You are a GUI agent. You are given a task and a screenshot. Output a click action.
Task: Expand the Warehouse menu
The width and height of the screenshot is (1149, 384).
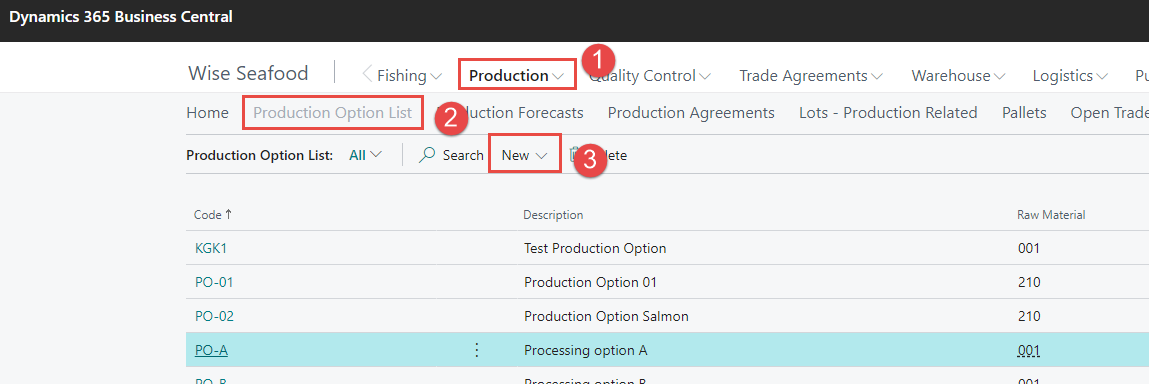coord(958,75)
